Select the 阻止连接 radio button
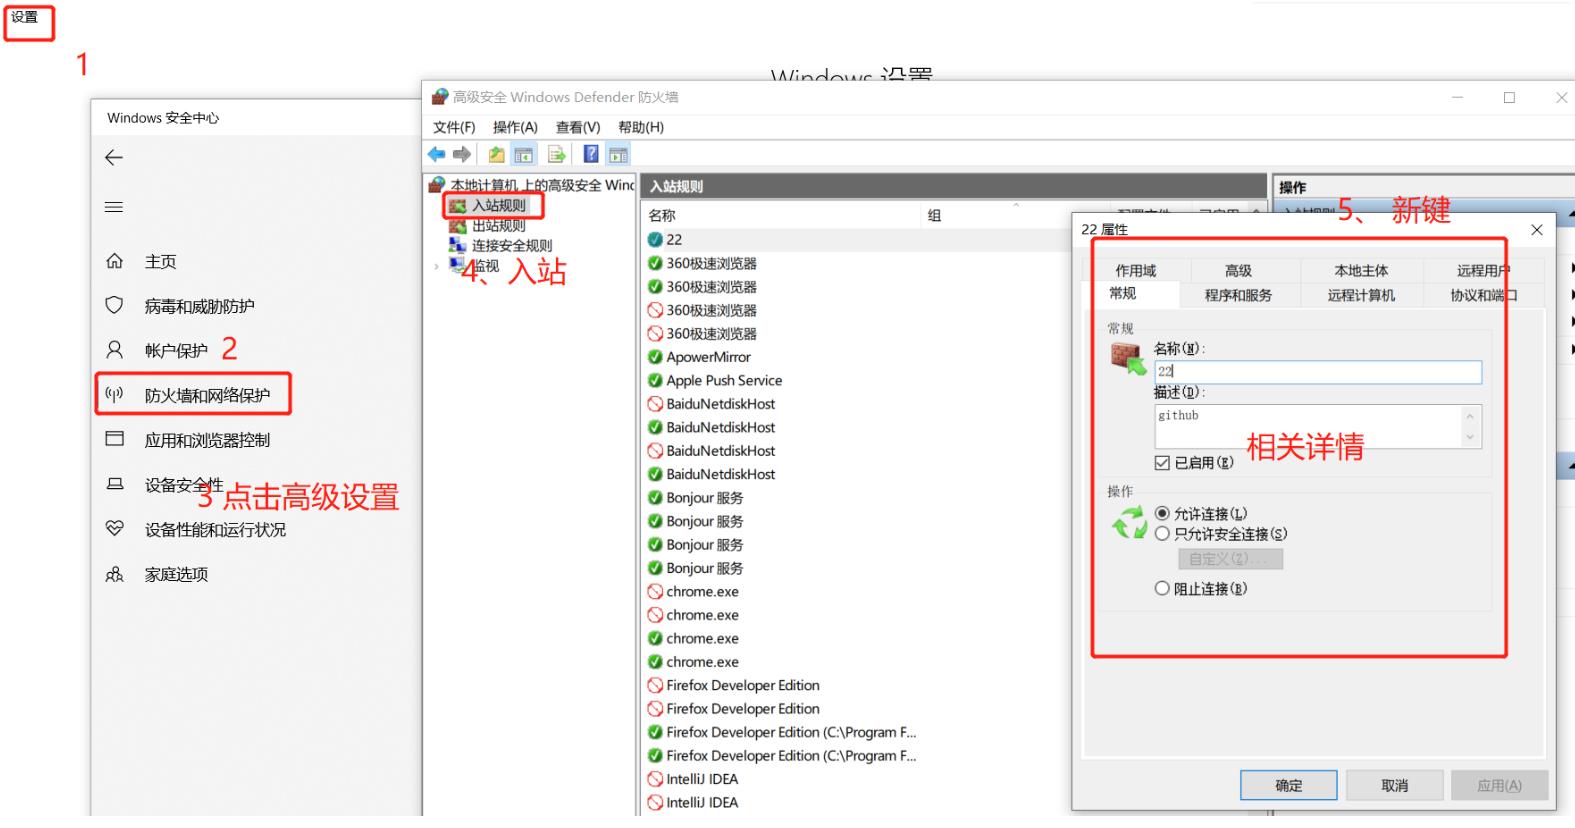1575x828 pixels. [1162, 588]
